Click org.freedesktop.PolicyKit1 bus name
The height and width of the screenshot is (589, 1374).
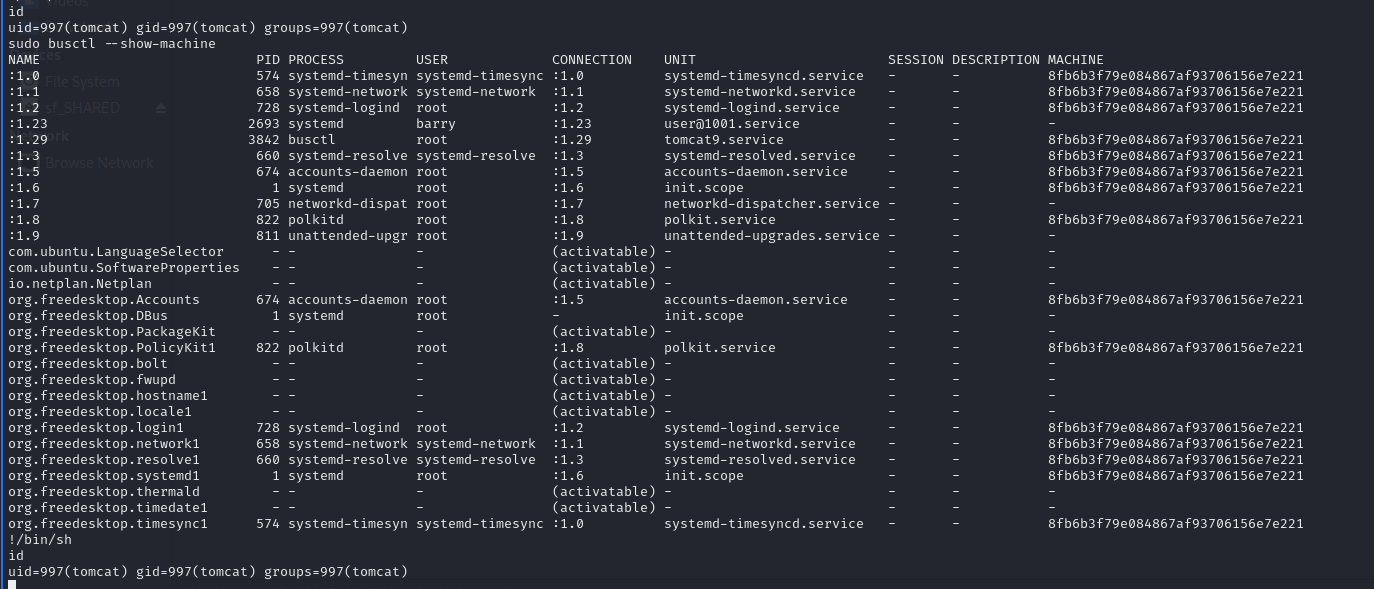(111, 348)
